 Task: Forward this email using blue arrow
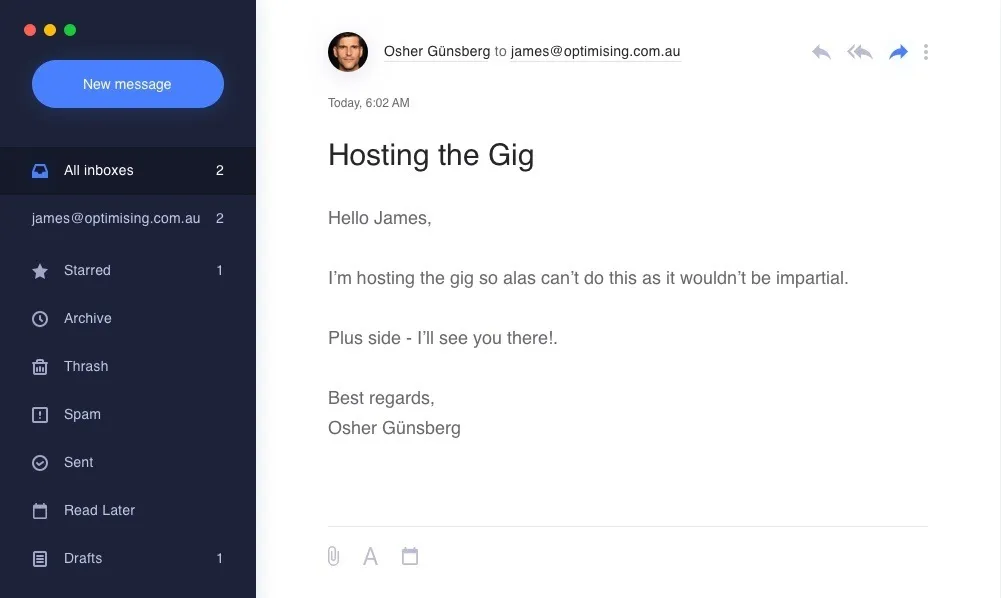click(x=898, y=52)
